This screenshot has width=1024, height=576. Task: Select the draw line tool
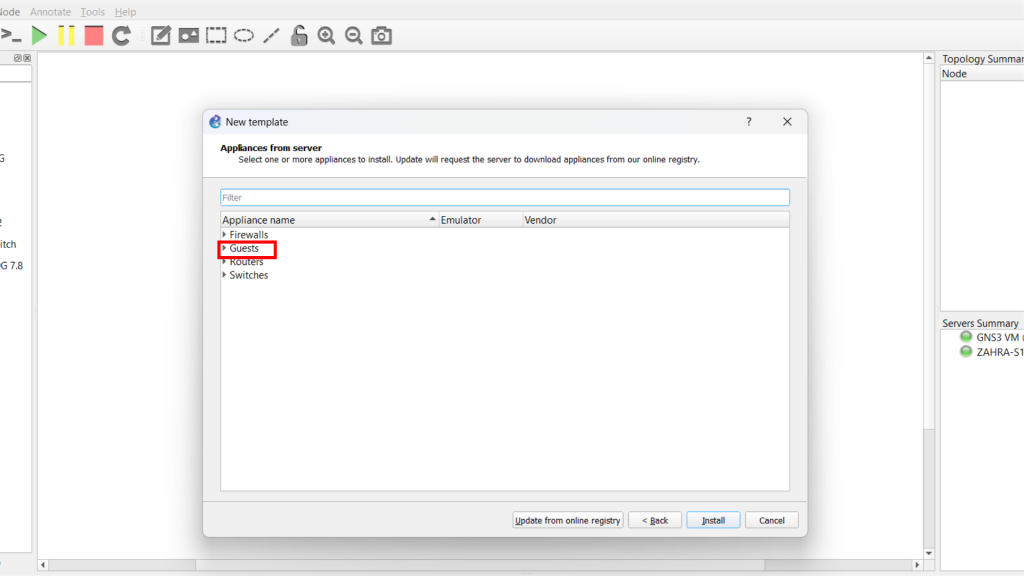click(271, 36)
